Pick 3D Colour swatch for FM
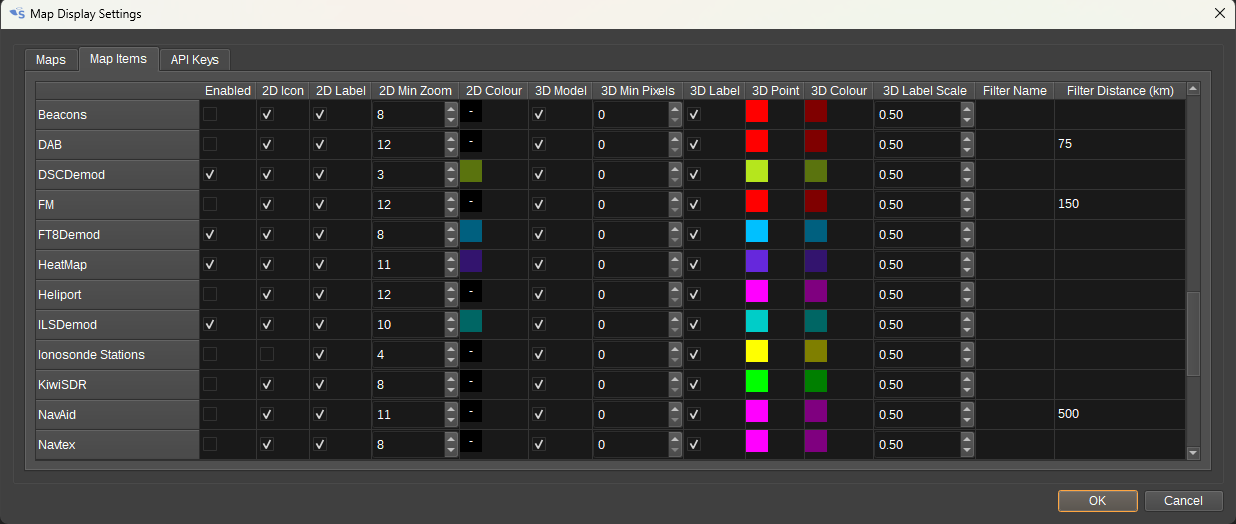The height and width of the screenshot is (524, 1236). [816, 201]
